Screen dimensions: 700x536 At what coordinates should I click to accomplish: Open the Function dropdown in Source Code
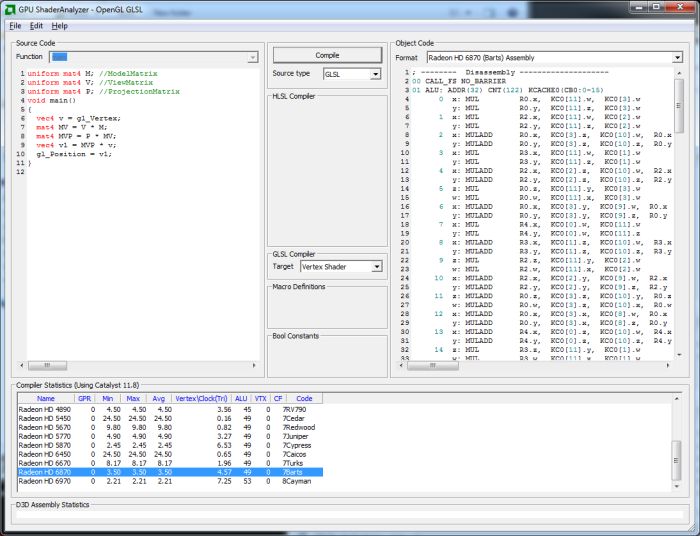point(253,57)
